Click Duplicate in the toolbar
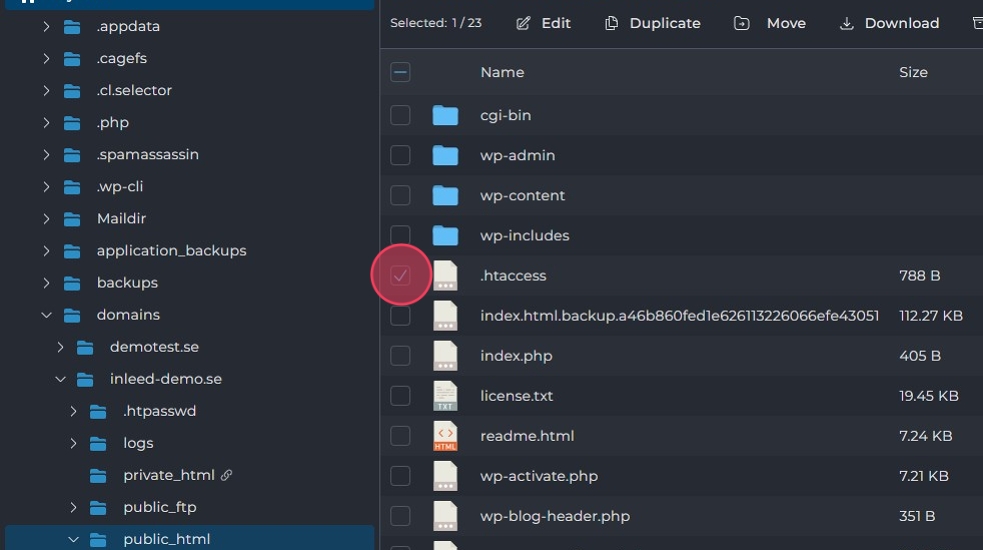This screenshot has width=983, height=550. click(x=652, y=23)
